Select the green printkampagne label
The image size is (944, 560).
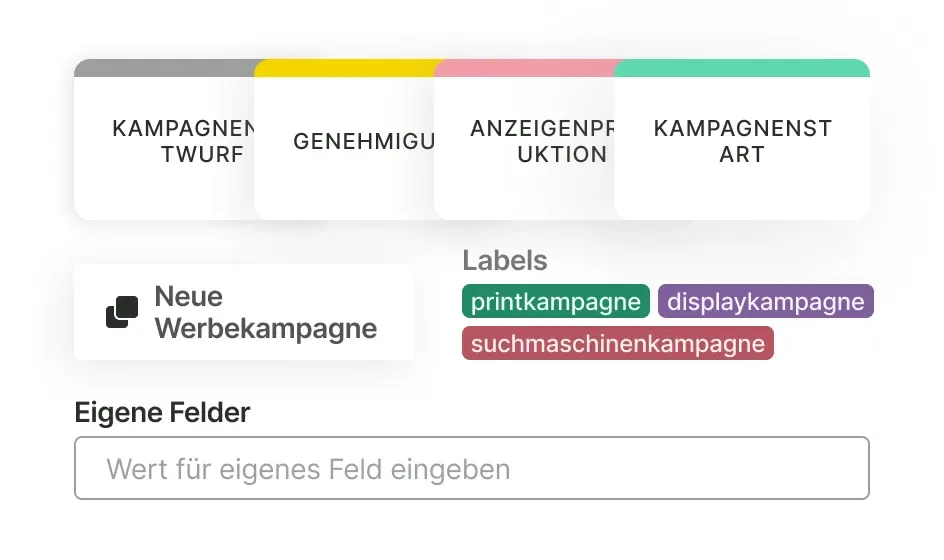pos(556,301)
